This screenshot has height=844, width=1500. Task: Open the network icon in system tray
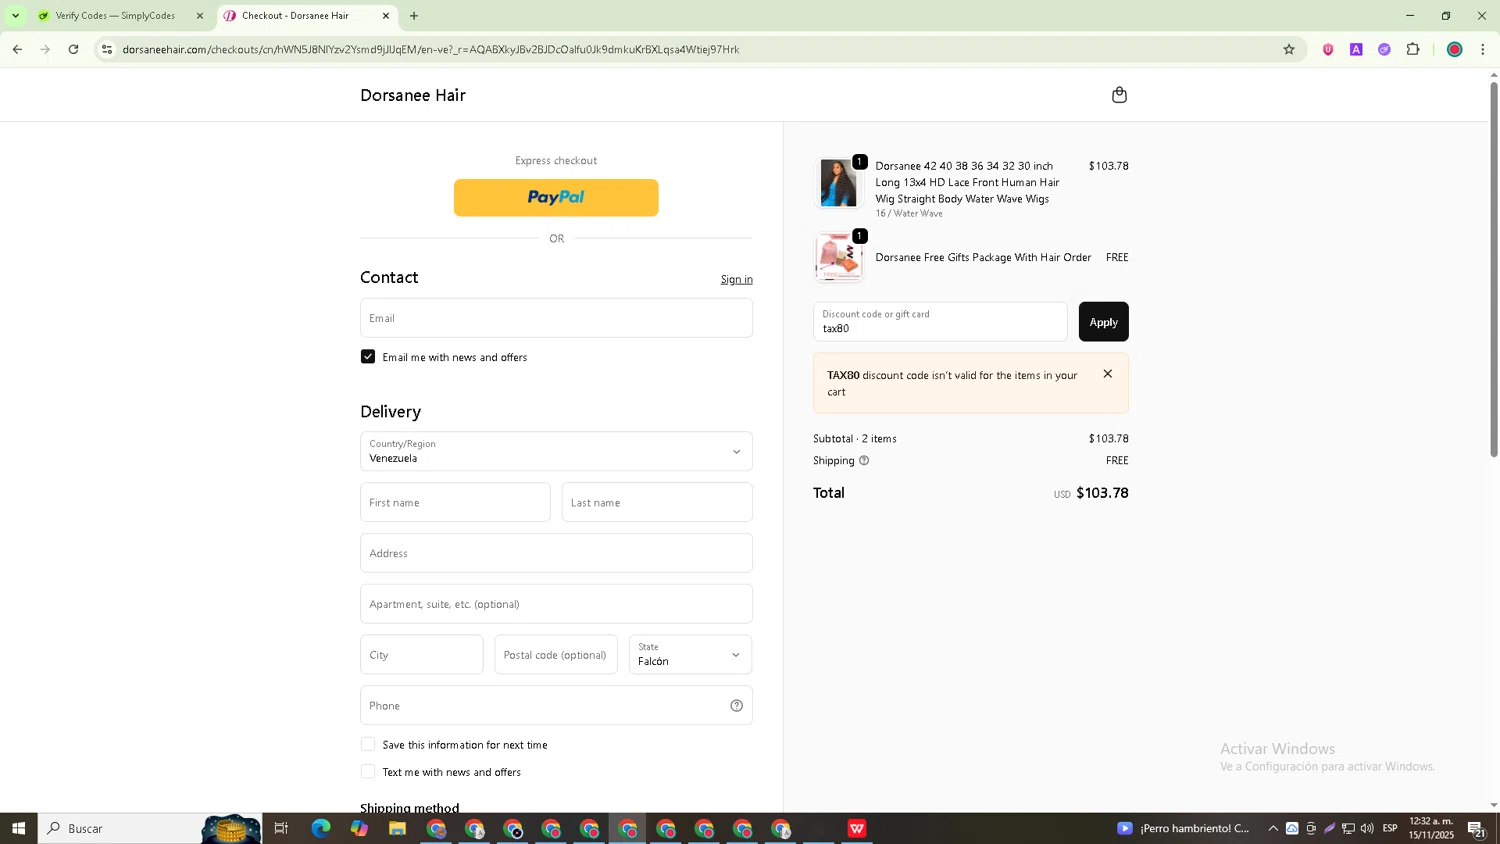point(1348,828)
